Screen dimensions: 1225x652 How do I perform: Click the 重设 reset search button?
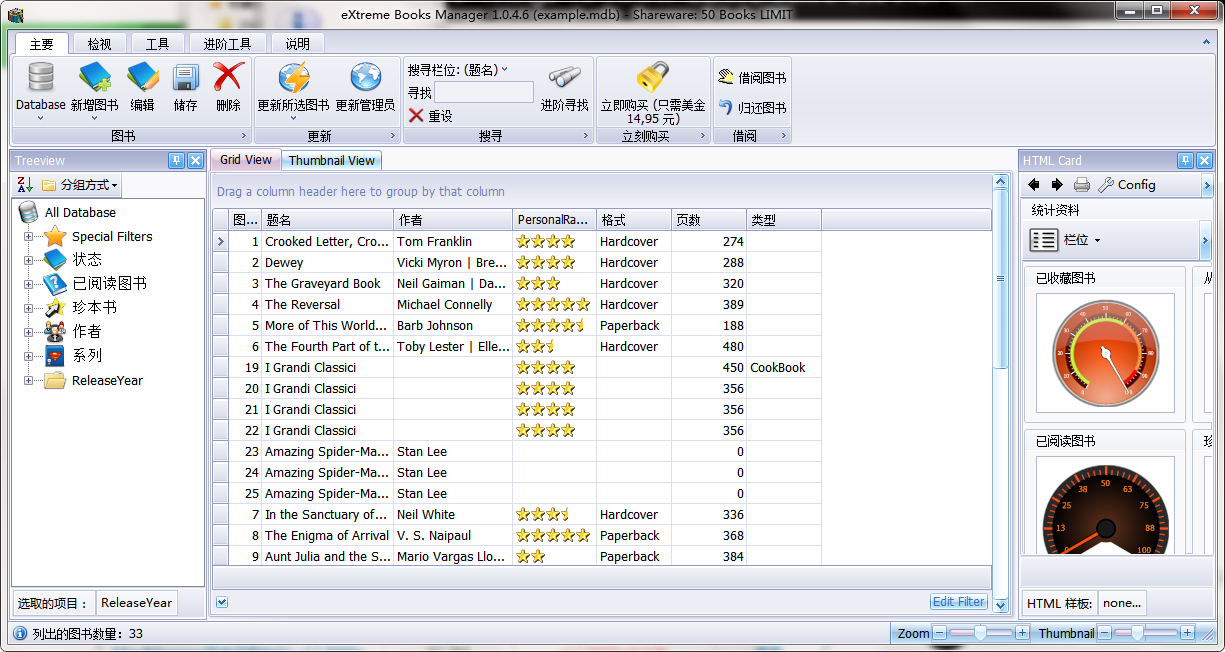431,116
